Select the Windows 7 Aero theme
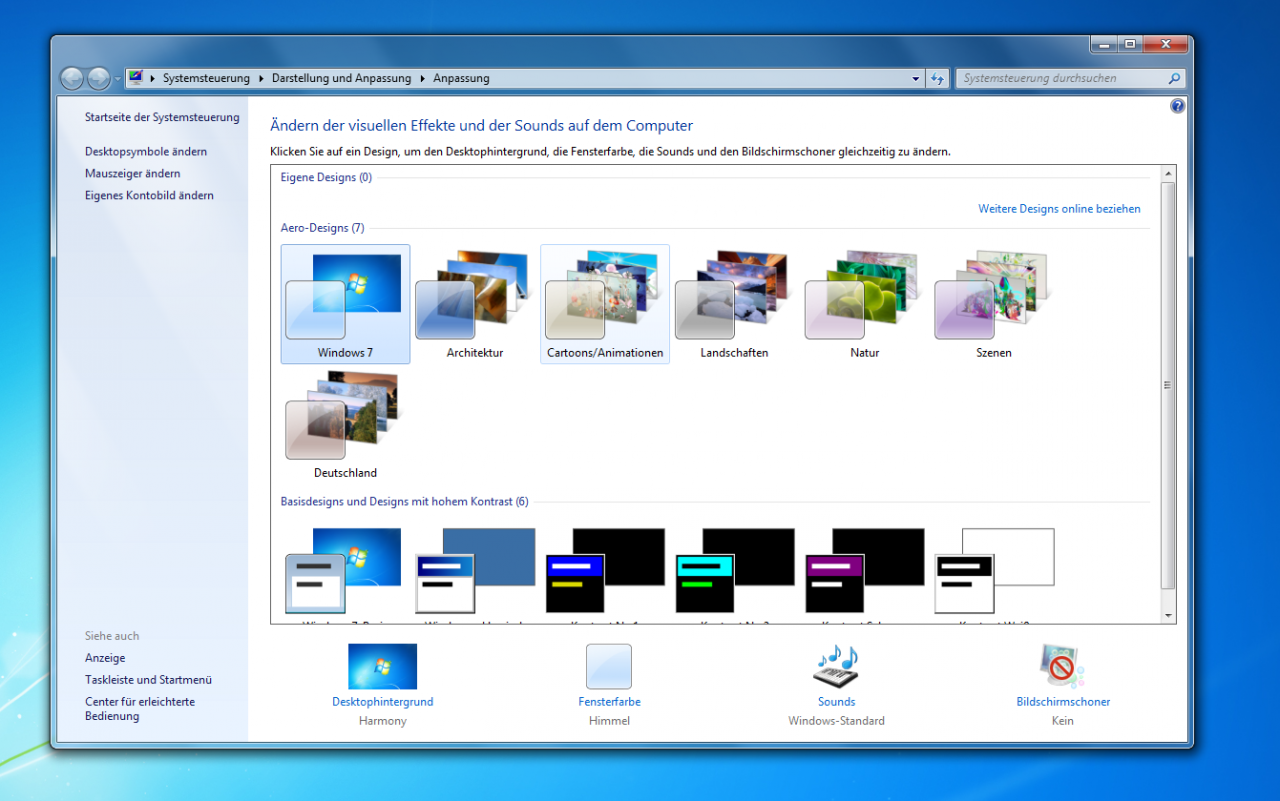Screen dimensions: 1280x801 point(345,304)
